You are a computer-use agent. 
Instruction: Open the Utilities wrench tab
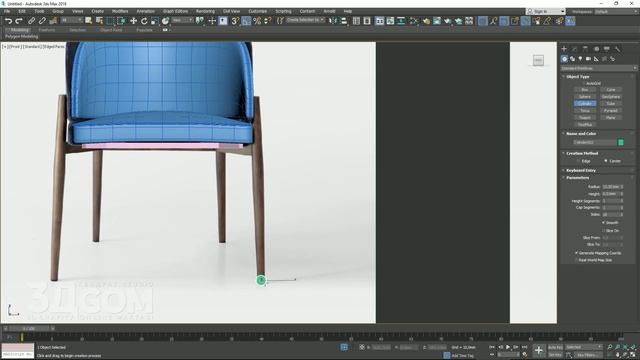coord(618,49)
